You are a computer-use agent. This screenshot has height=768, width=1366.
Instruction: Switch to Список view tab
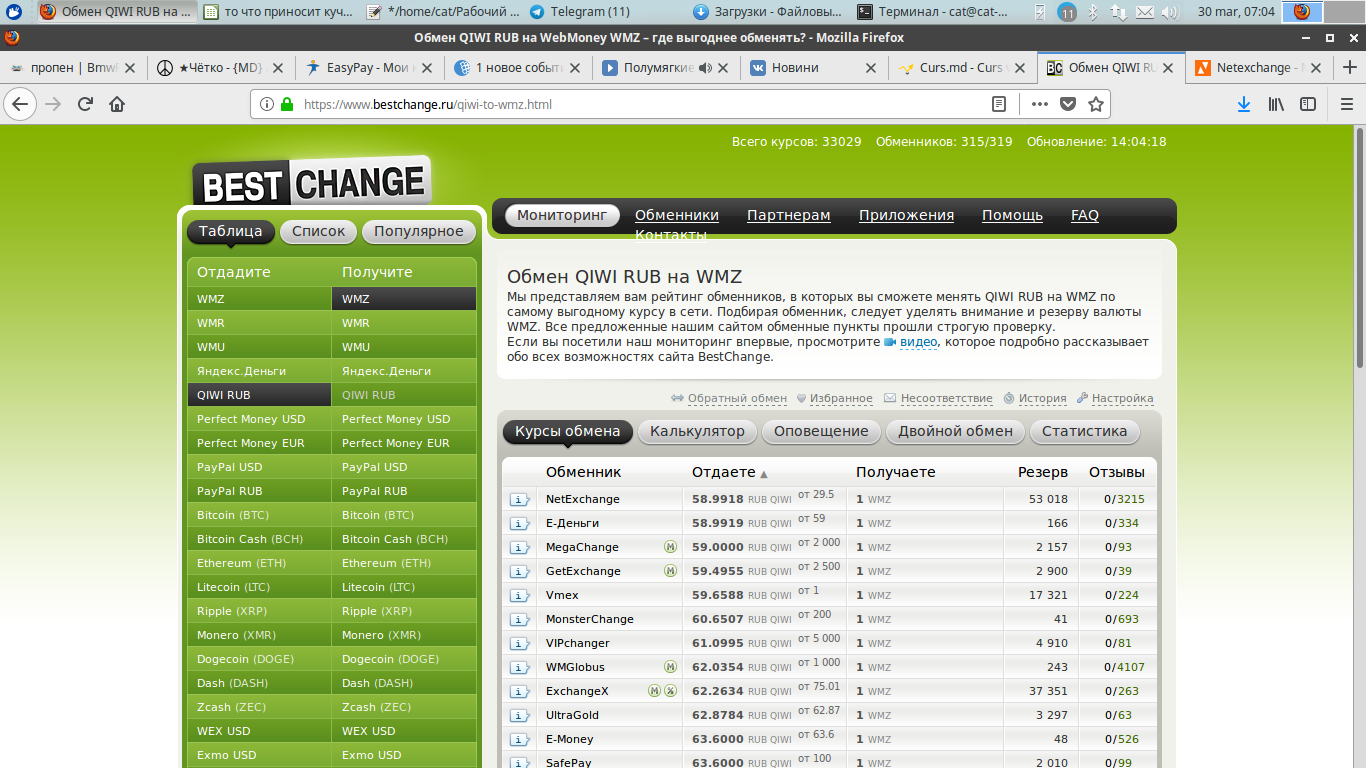(318, 231)
